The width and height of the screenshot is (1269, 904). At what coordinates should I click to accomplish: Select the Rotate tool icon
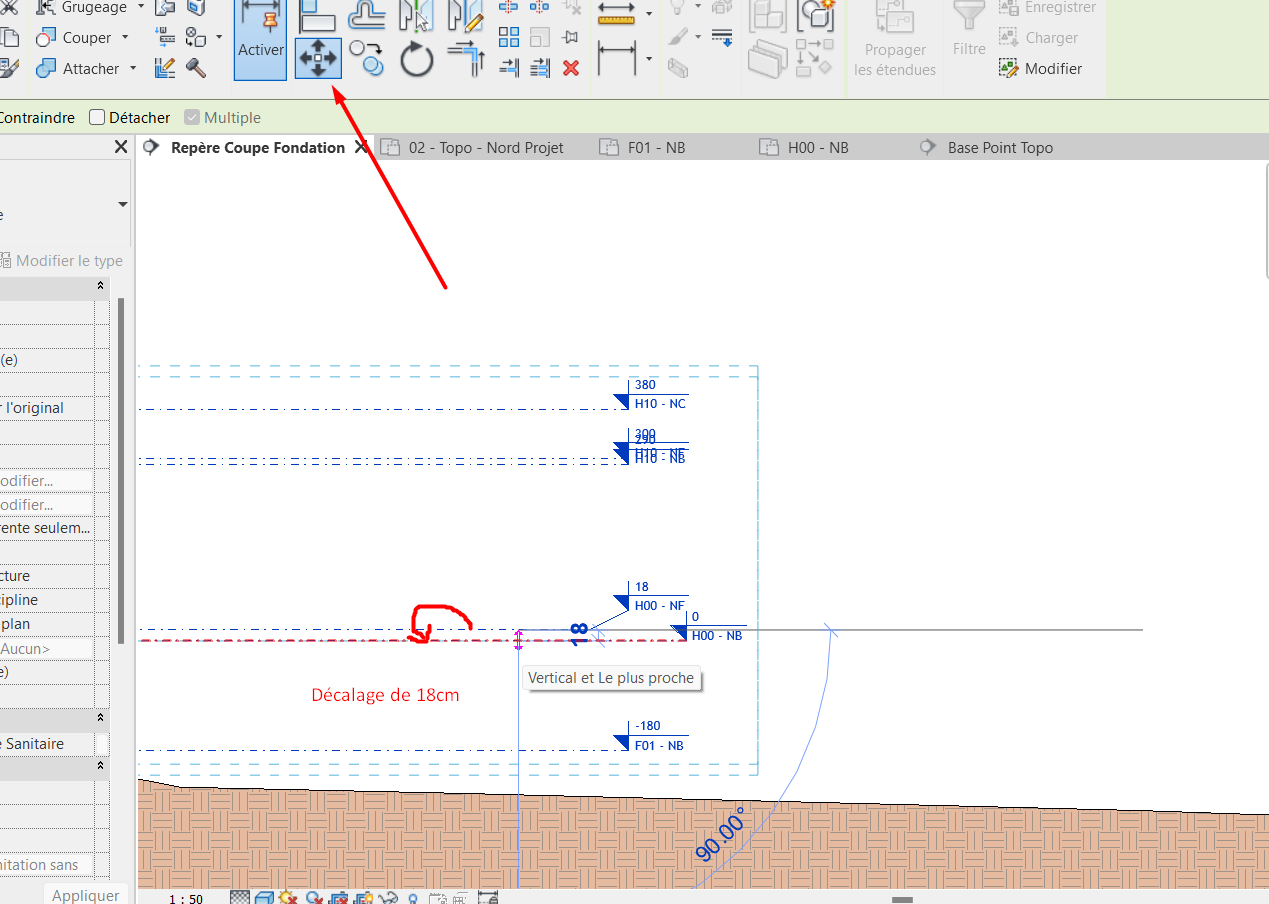(417, 60)
